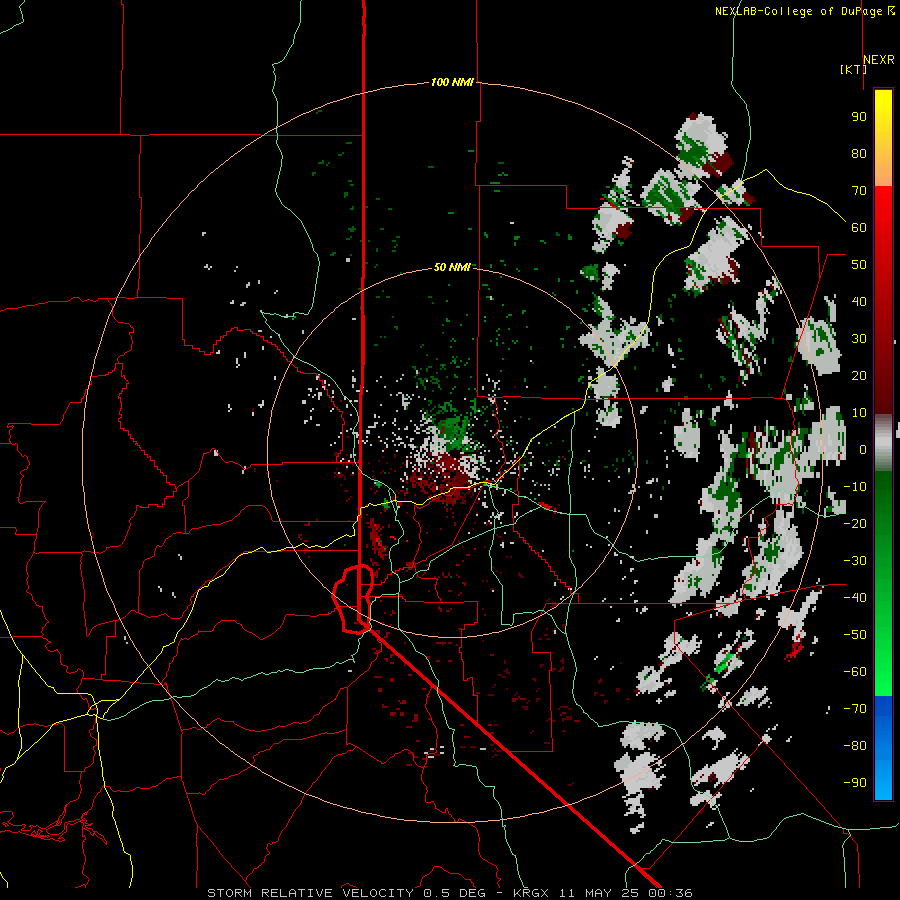Click the blue bottom segment of color bar
Viewport: 900px width, 900px height.
coord(883,748)
